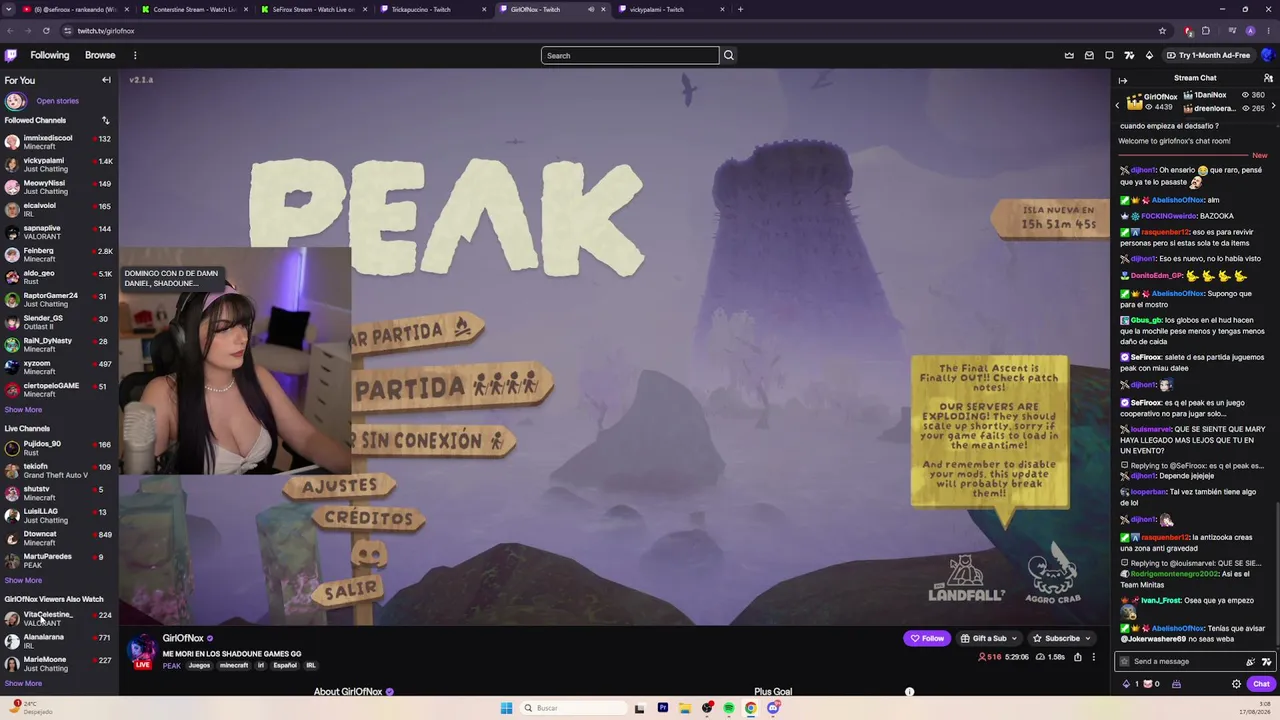Share the stream using the share icon

(x=1077, y=657)
